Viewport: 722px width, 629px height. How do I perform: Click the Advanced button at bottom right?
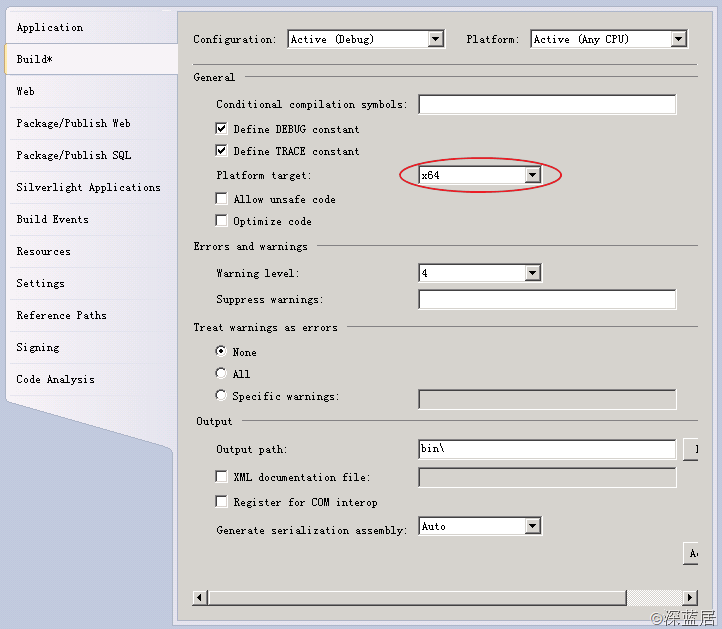click(691, 553)
